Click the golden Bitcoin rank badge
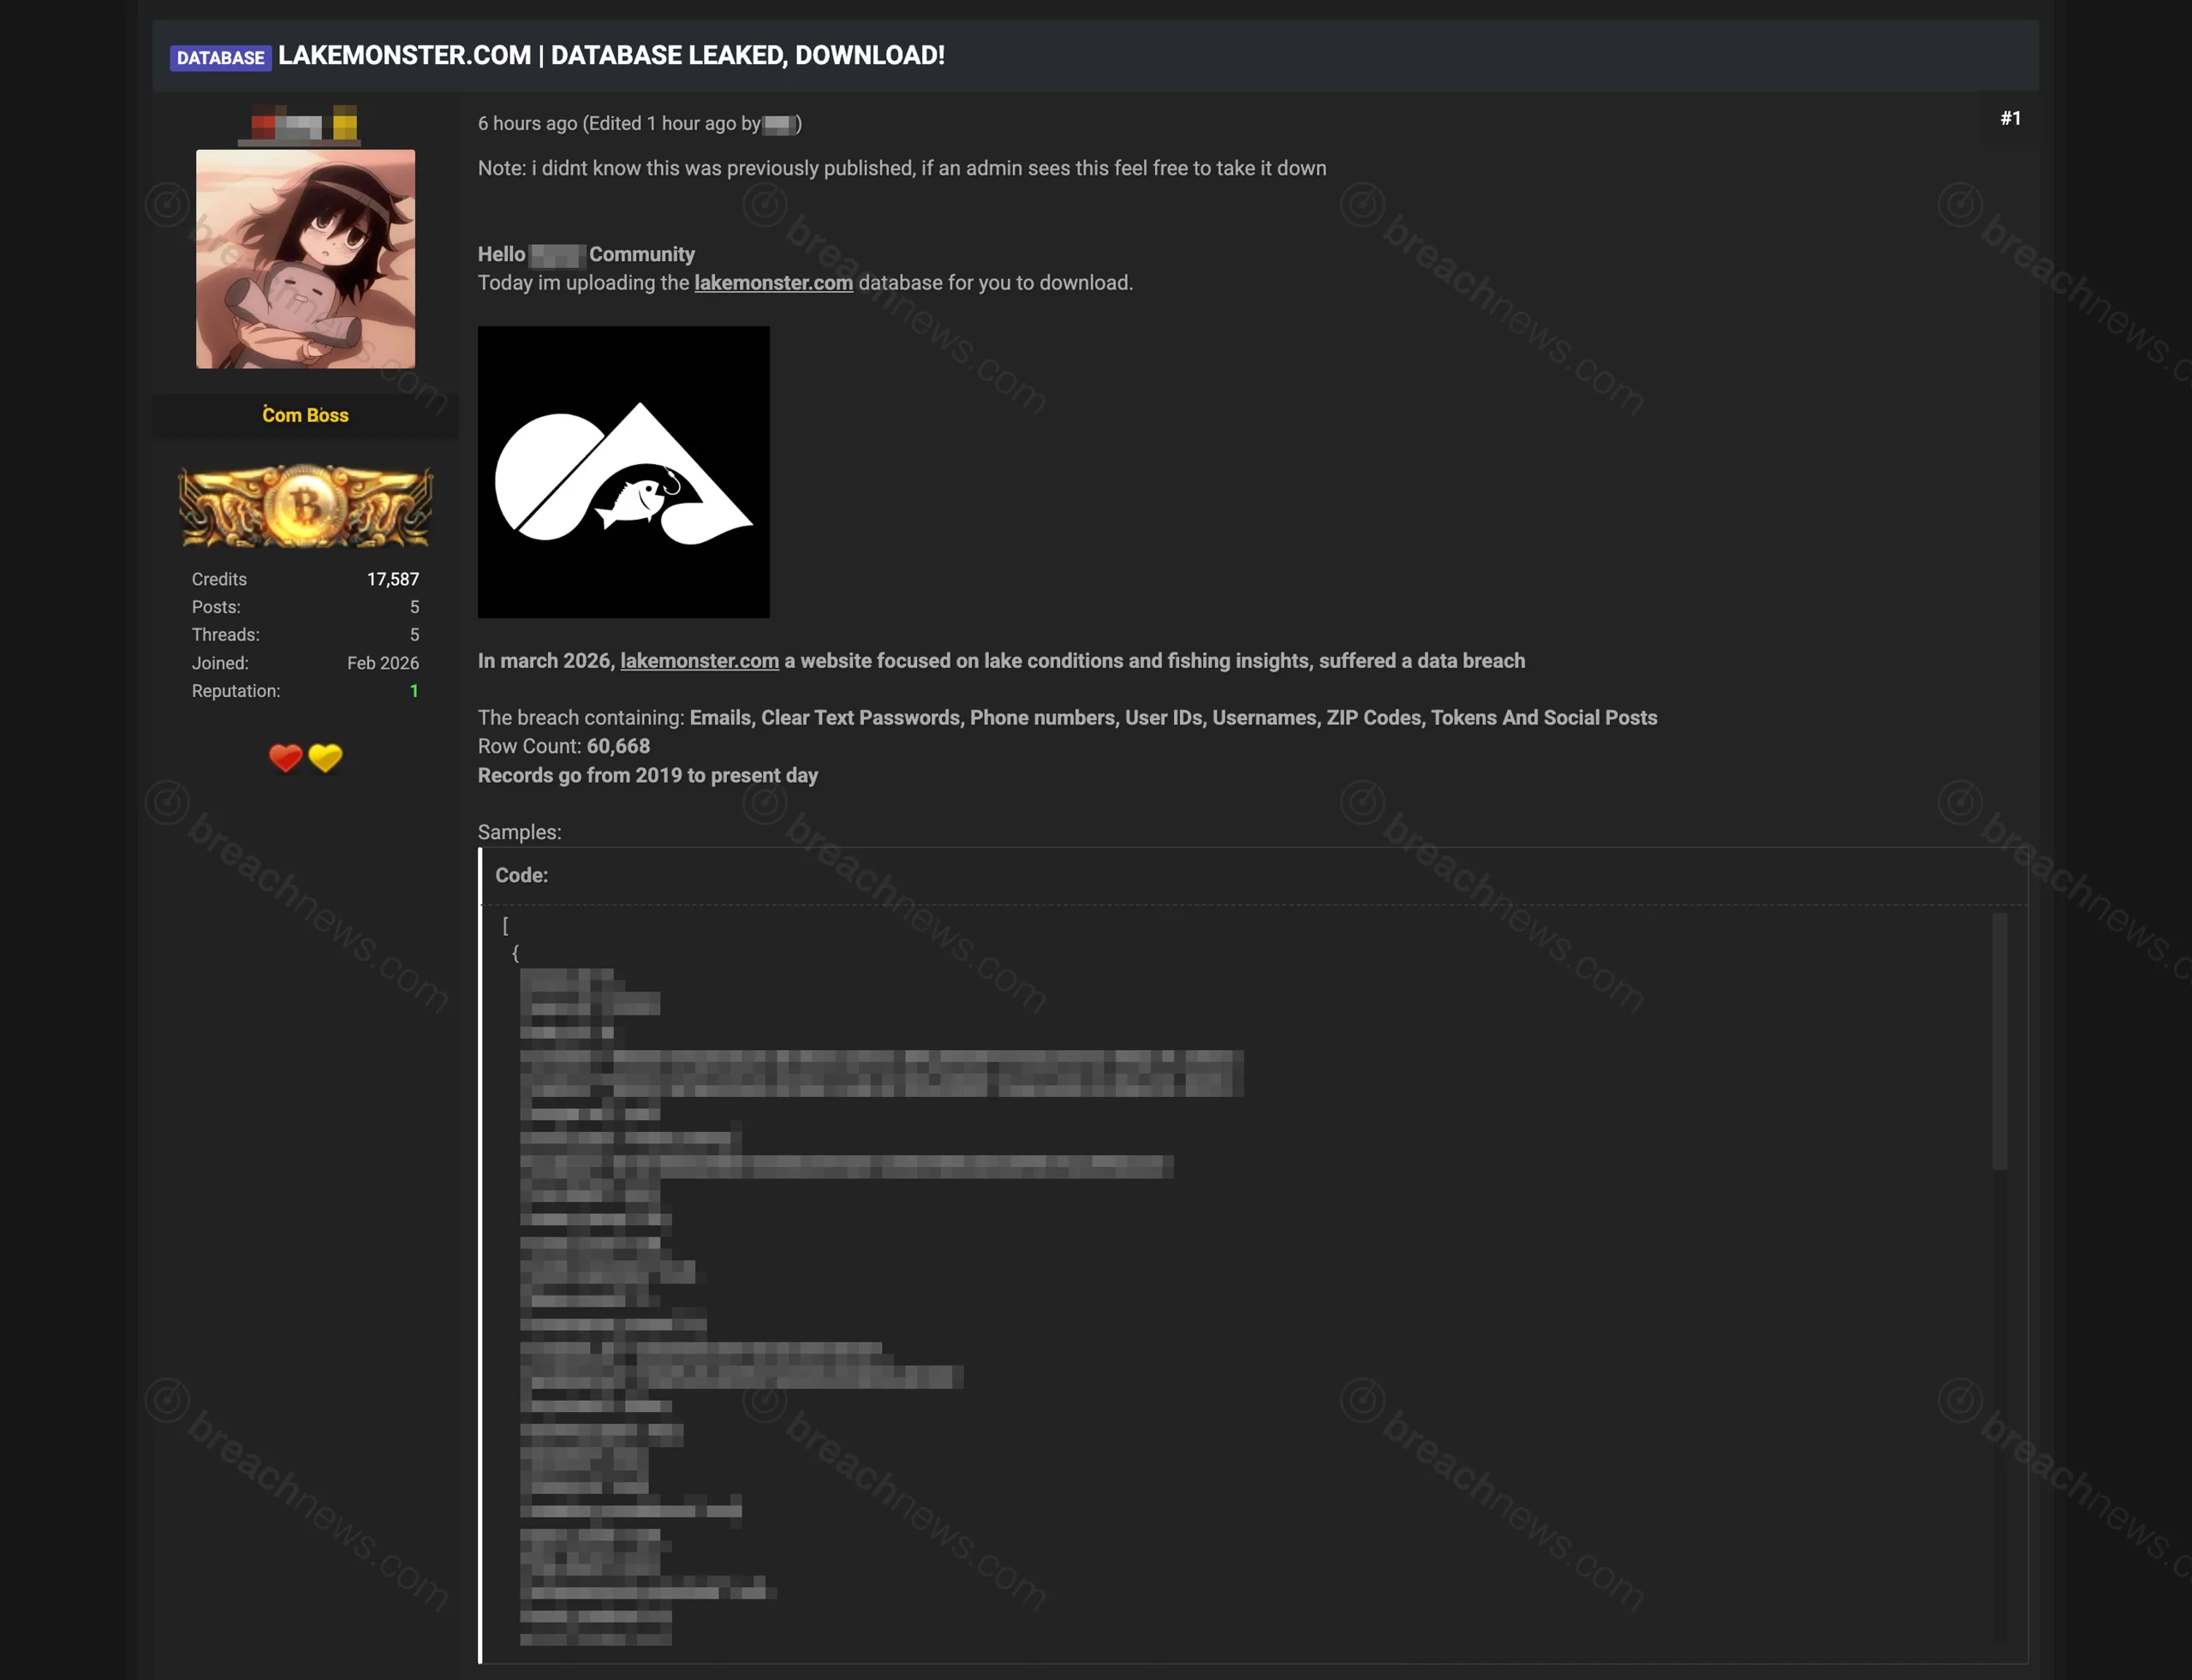Screen dimensions: 2192x1680 pos(305,506)
